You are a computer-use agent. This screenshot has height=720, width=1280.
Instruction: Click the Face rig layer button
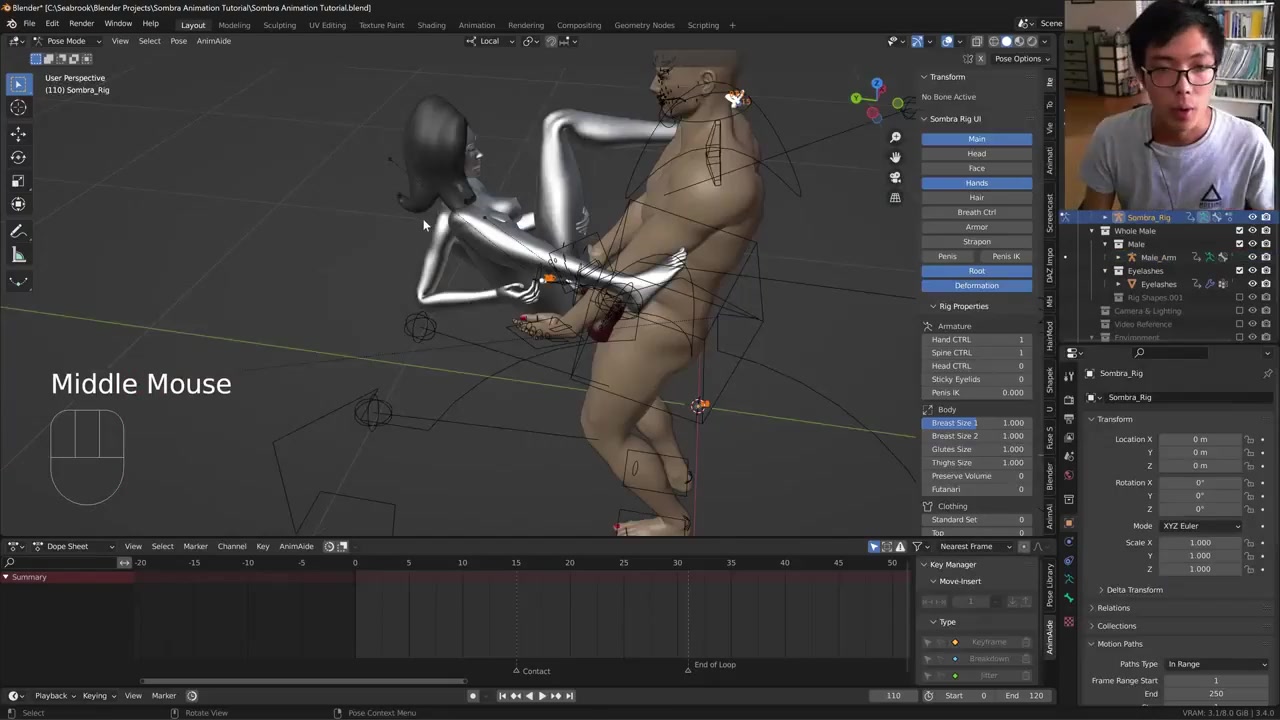click(x=976, y=168)
